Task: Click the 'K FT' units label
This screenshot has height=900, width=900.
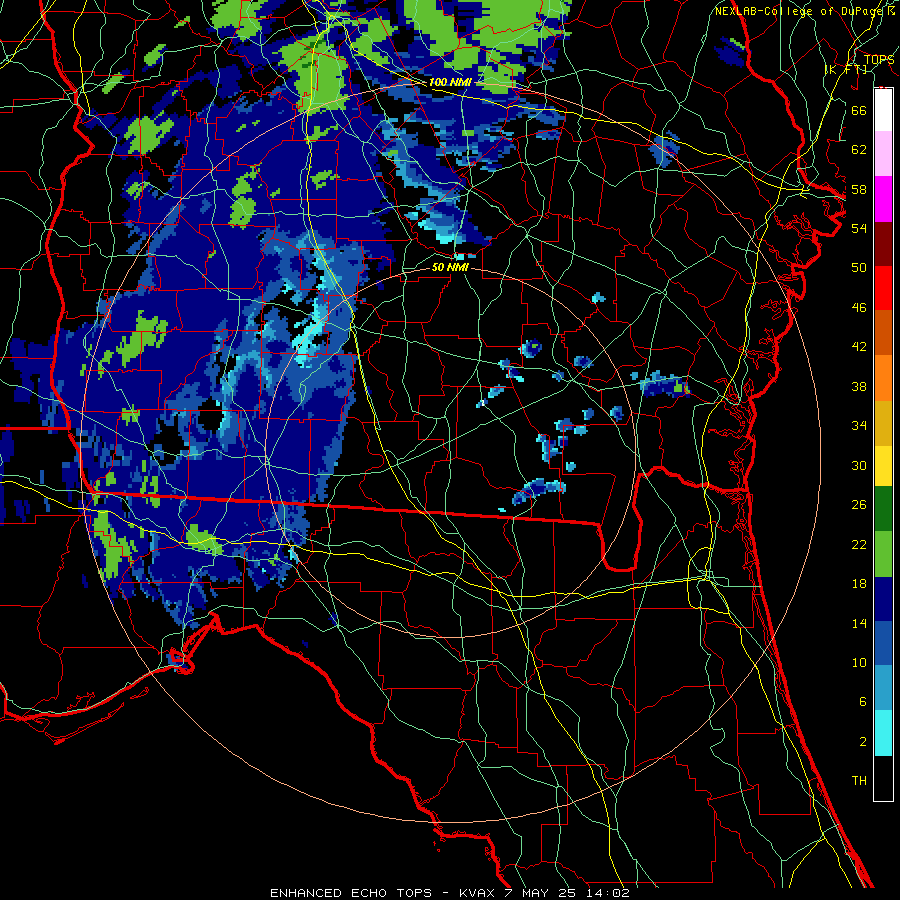Action: [846, 69]
